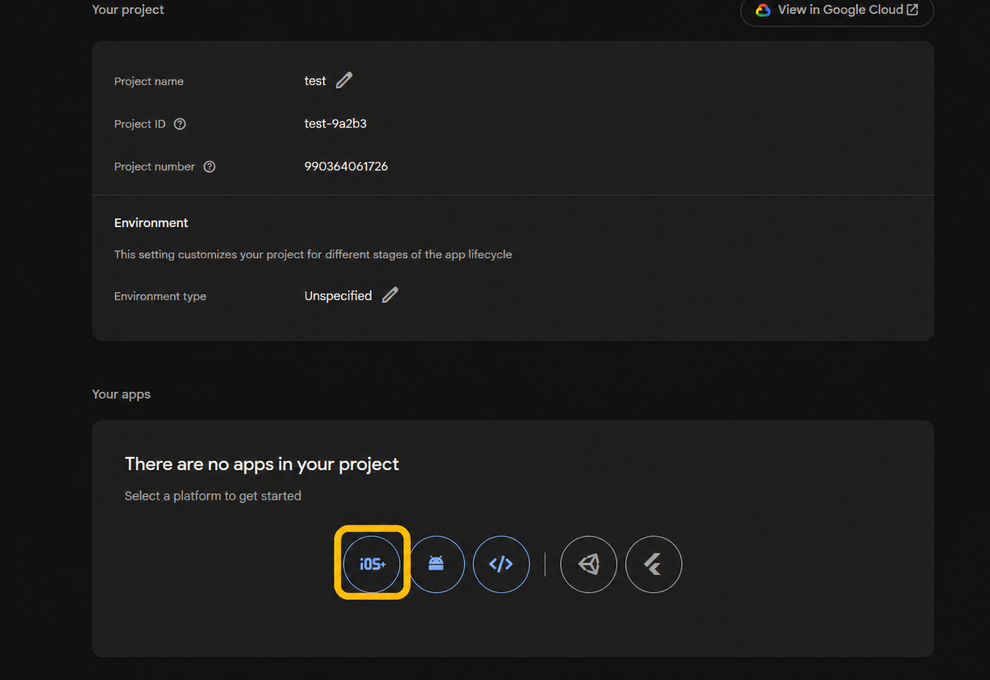This screenshot has width=990, height=680.
Task: Edit the Environment type with pencil icon
Action: pos(390,295)
